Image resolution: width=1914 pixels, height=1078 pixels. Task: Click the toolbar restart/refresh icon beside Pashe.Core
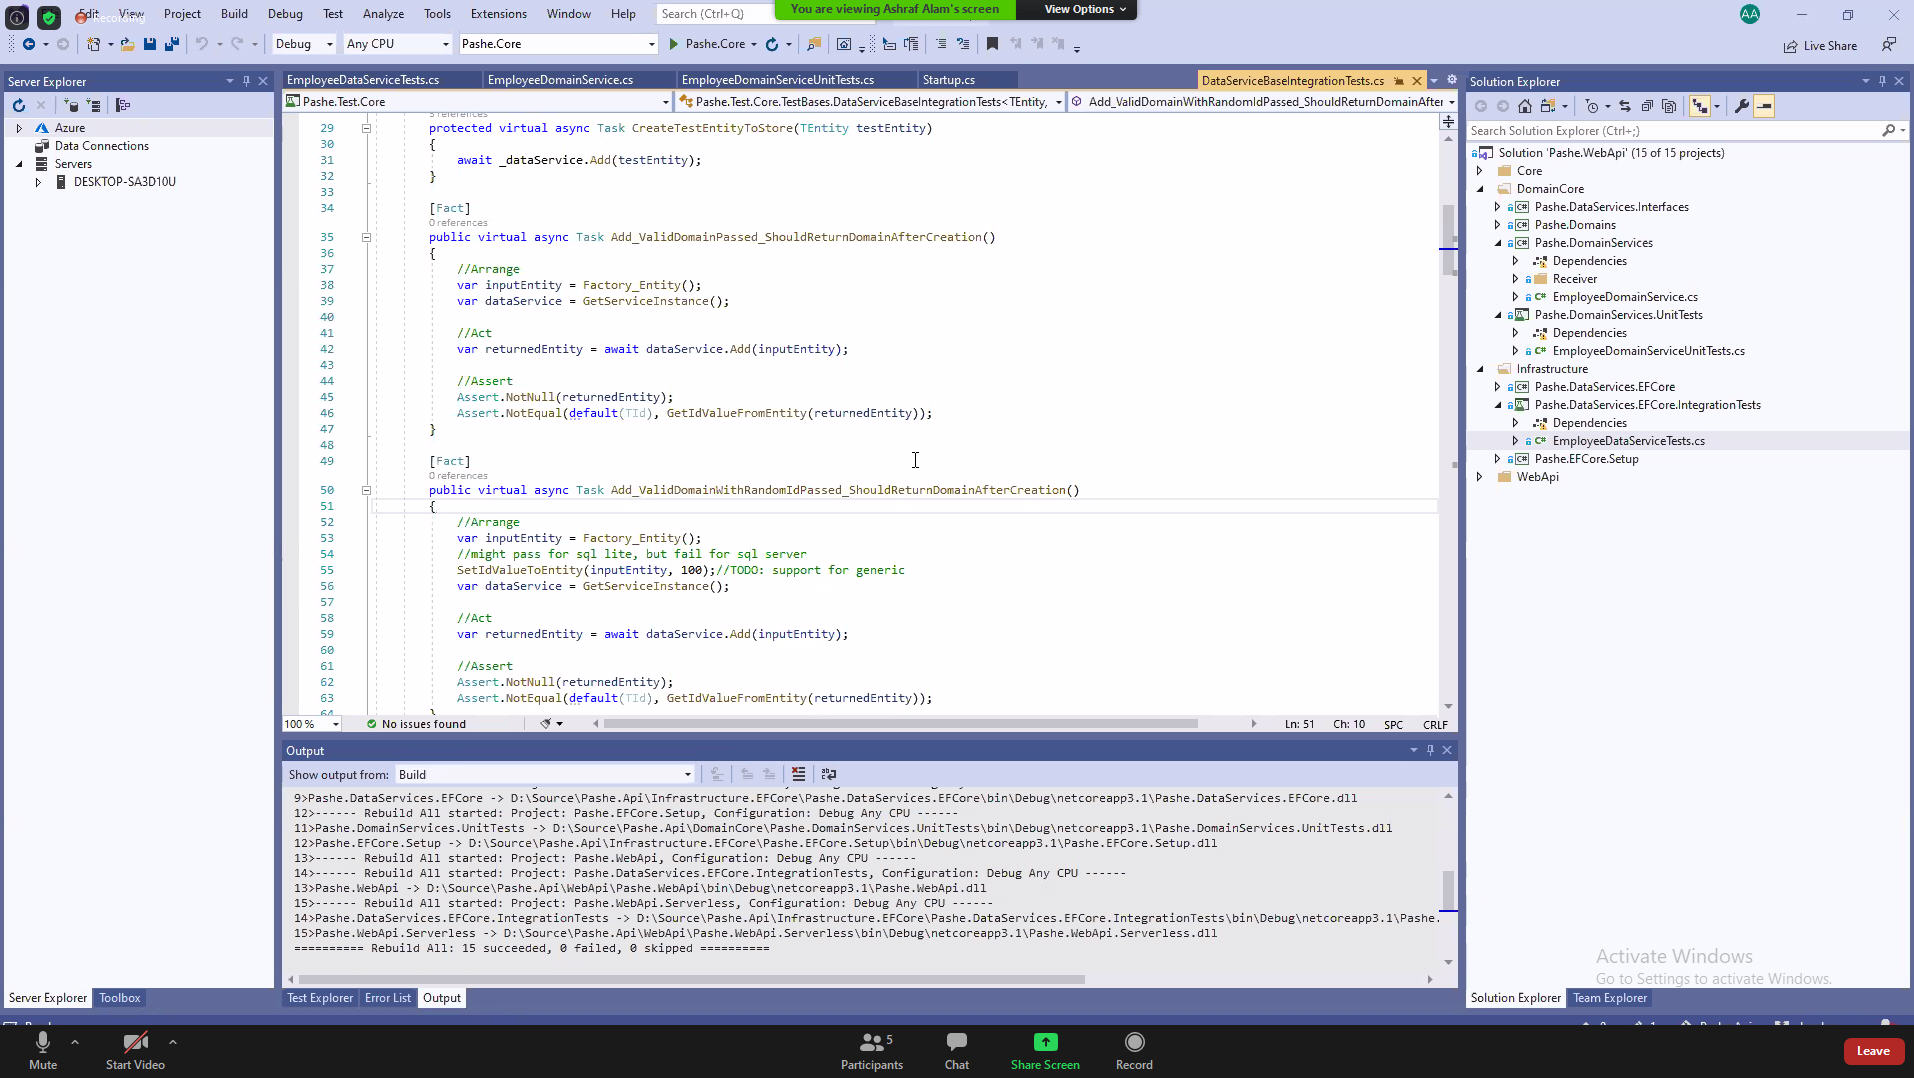click(x=772, y=44)
